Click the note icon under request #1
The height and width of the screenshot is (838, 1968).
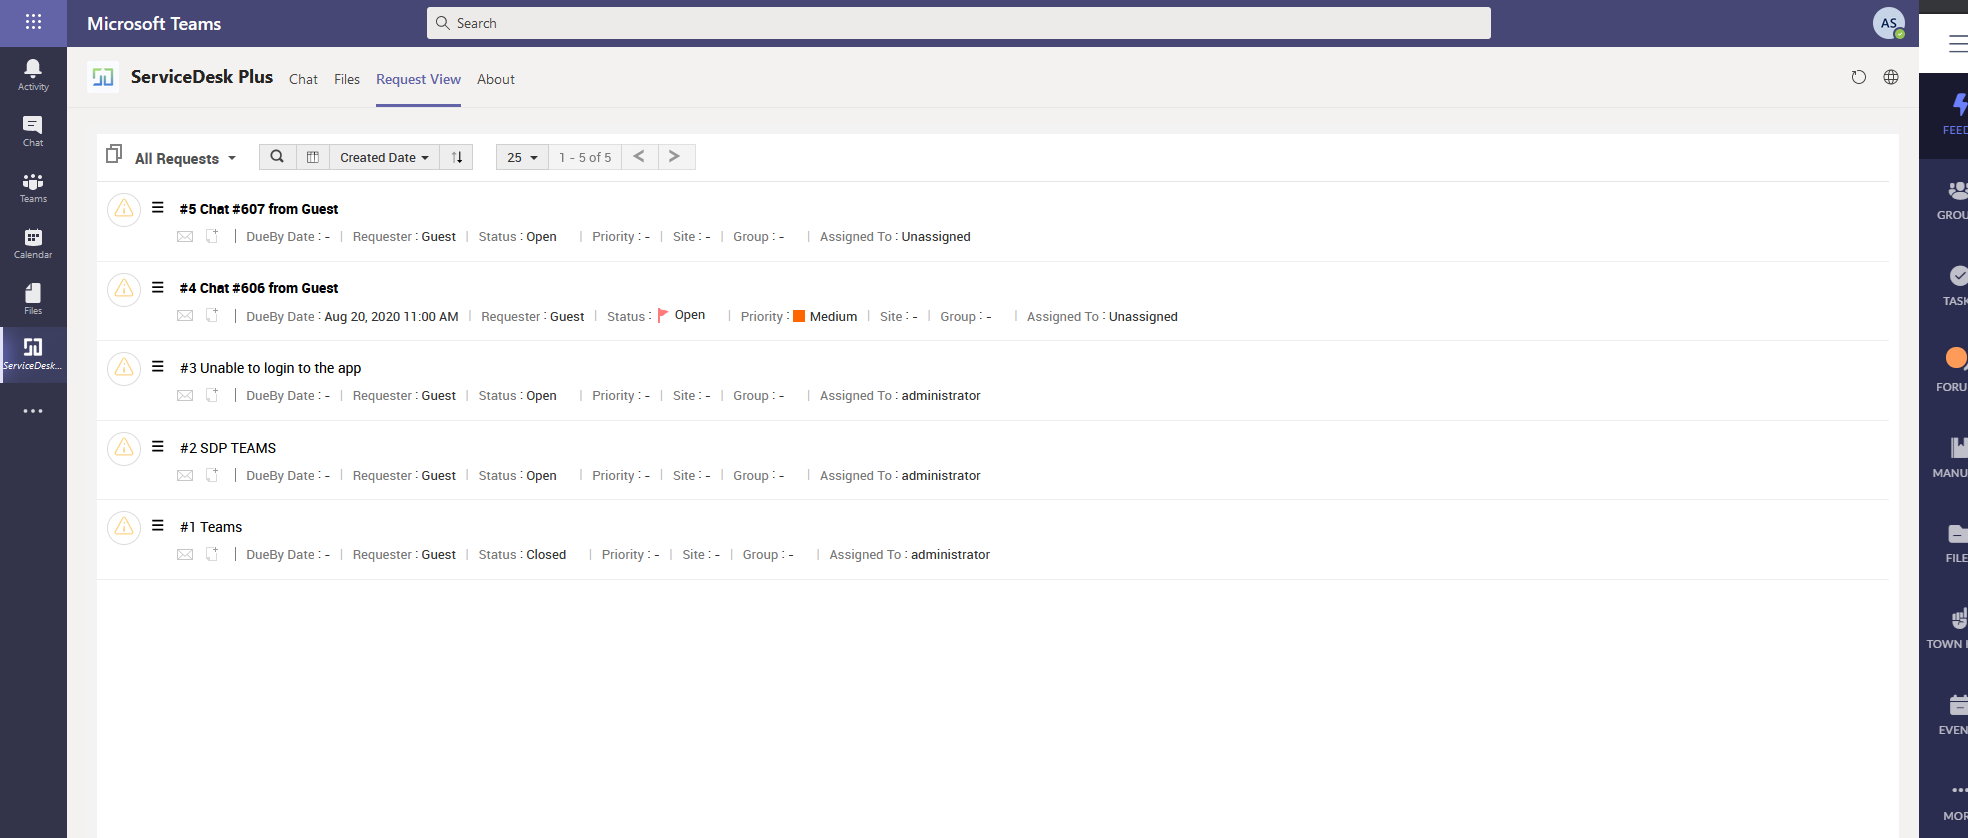(x=212, y=554)
